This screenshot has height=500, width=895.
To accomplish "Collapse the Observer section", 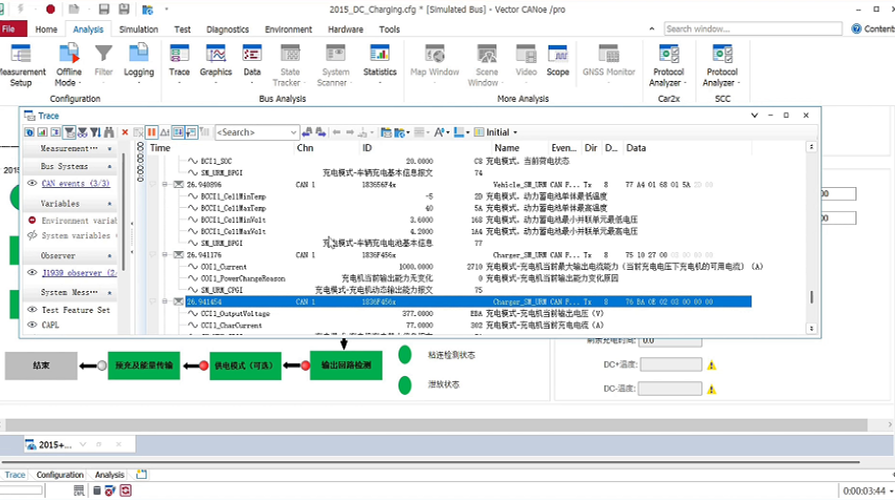I will (x=109, y=256).
